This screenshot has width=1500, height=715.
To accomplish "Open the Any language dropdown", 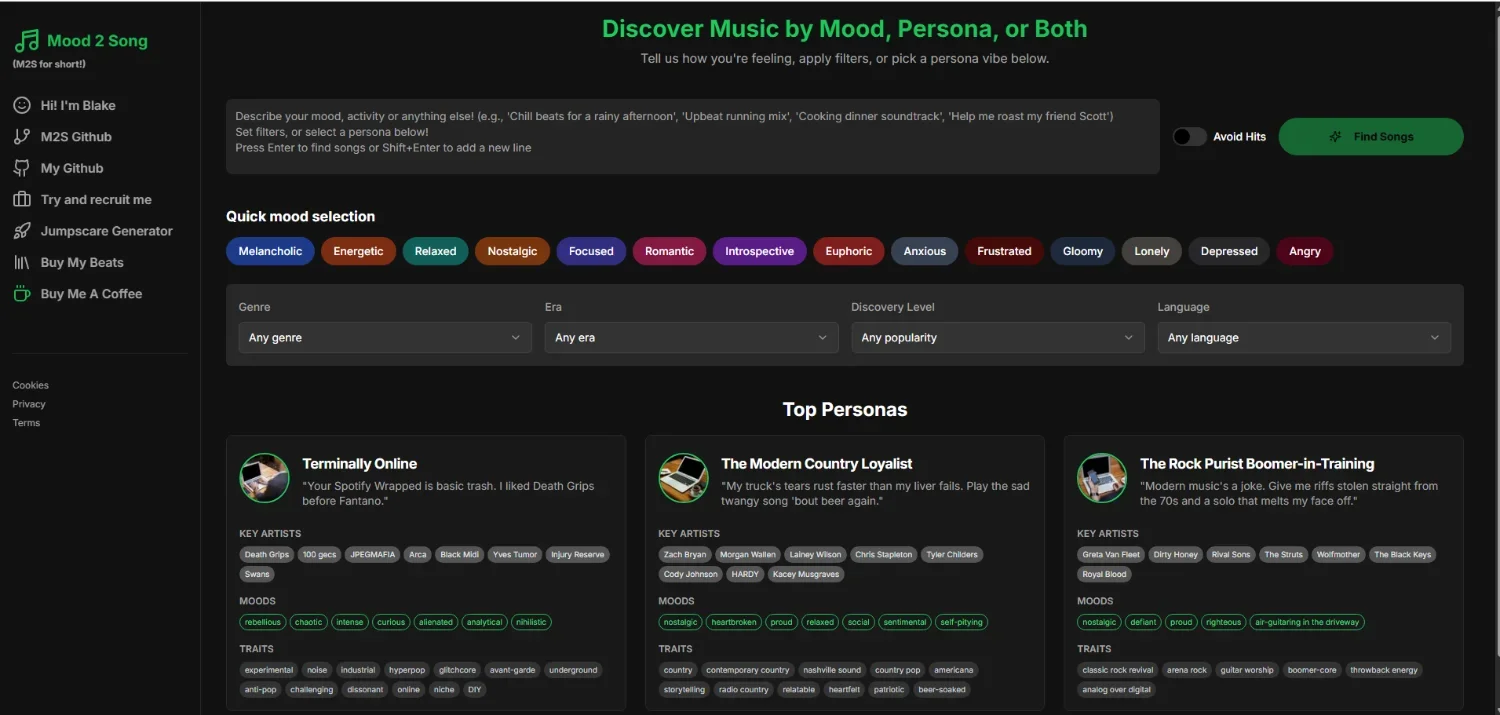I will coord(1303,338).
